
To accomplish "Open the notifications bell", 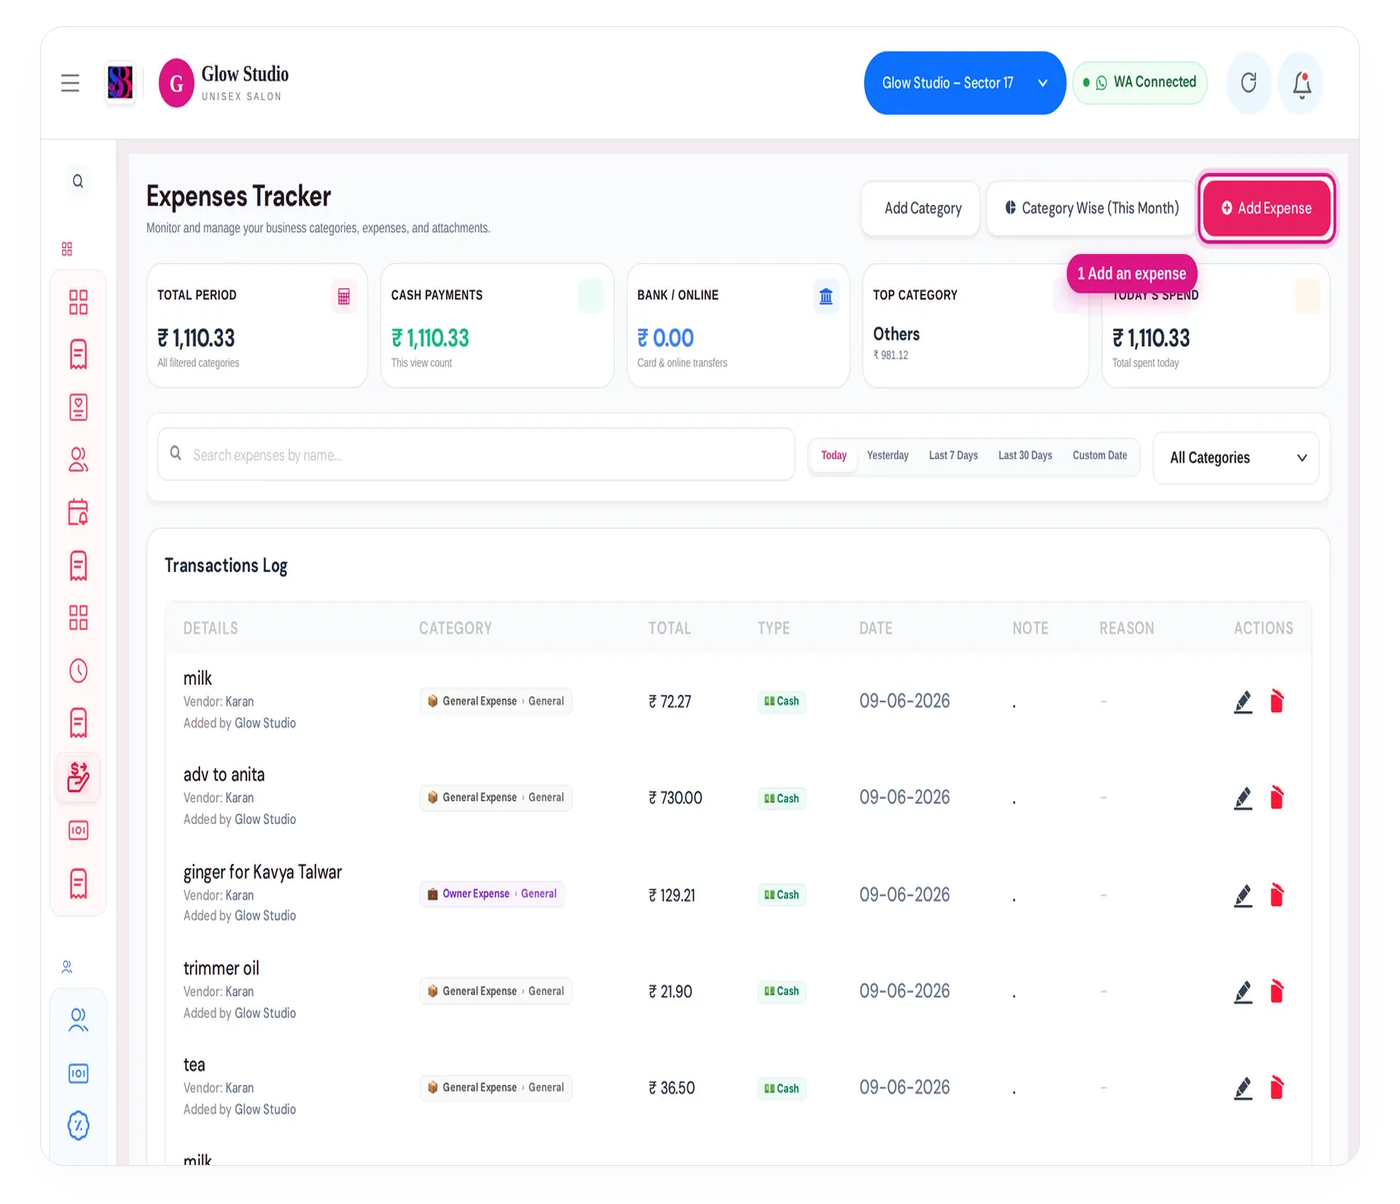I will point(1302,83).
